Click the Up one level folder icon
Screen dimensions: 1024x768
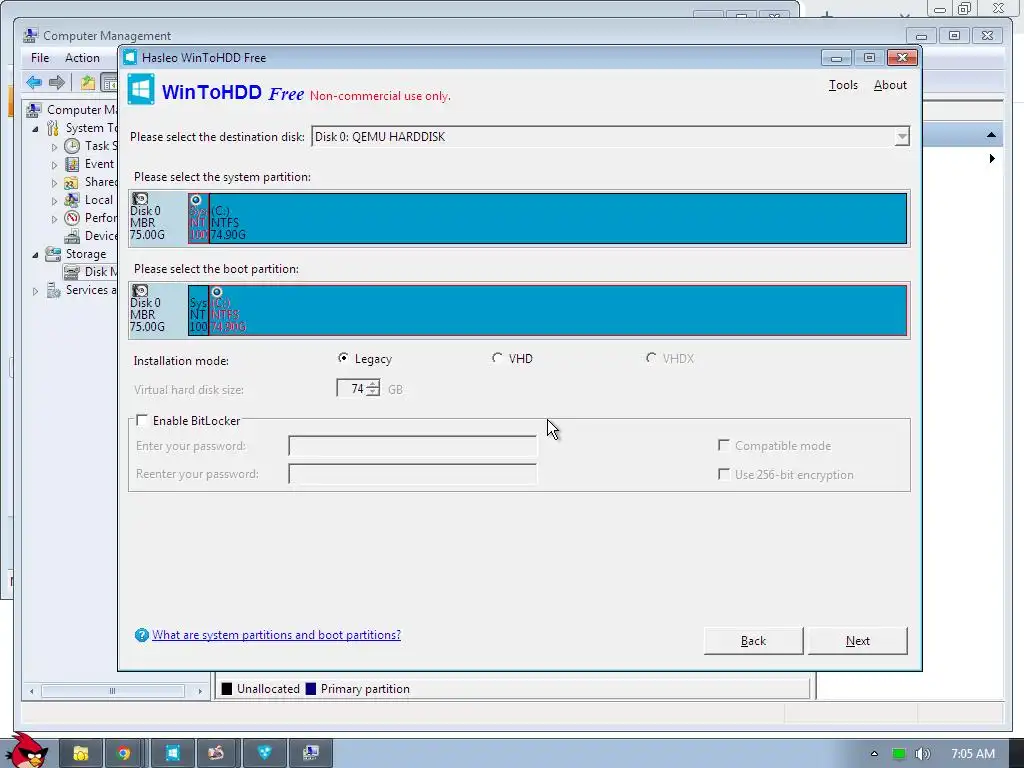point(88,82)
